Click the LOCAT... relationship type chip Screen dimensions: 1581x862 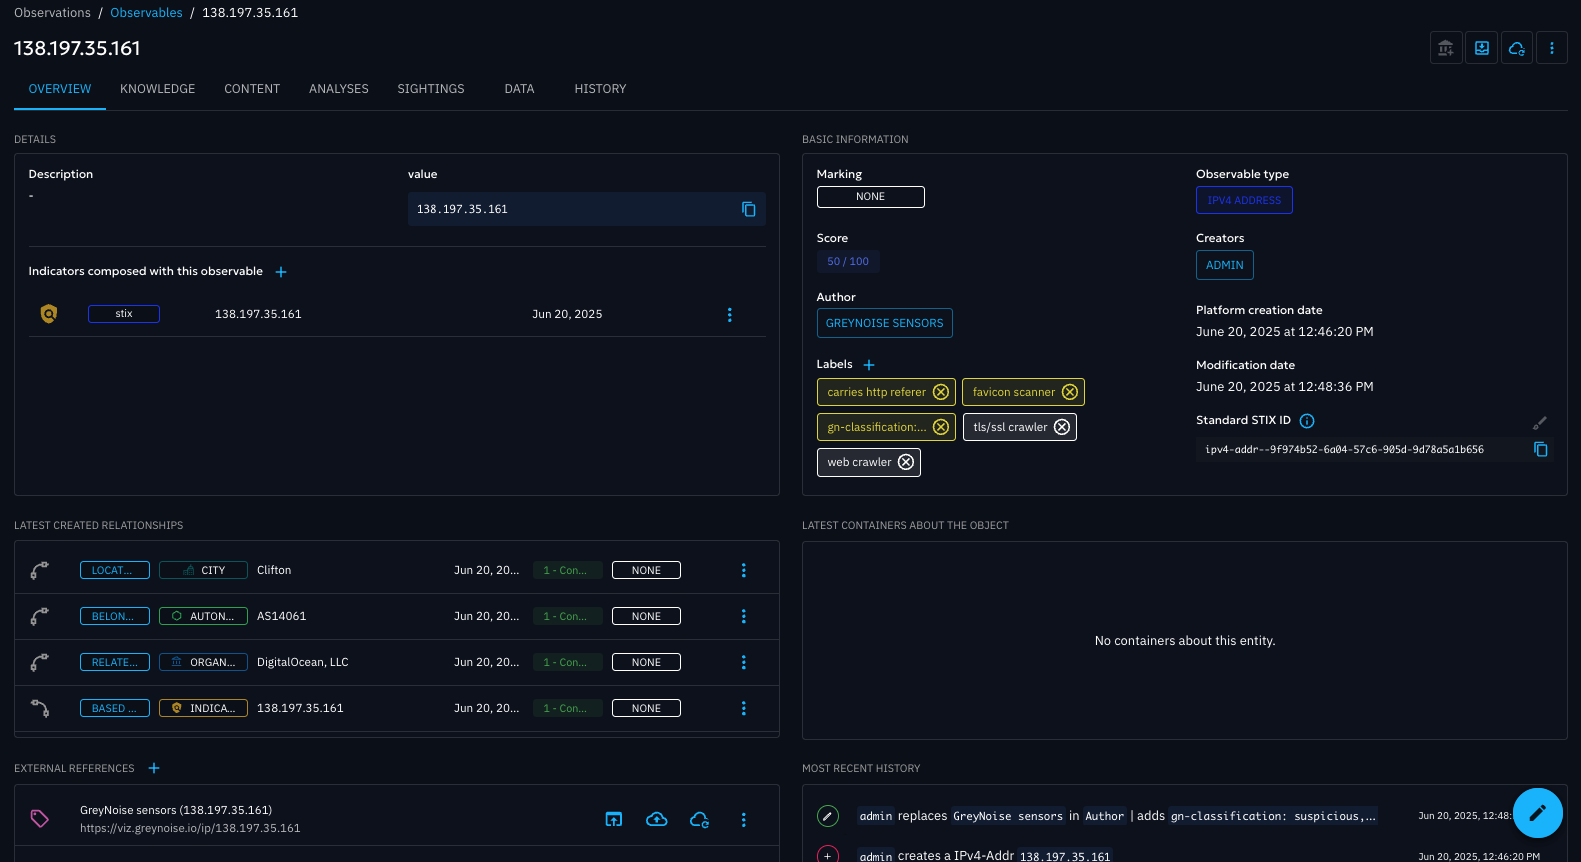(115, 570)
